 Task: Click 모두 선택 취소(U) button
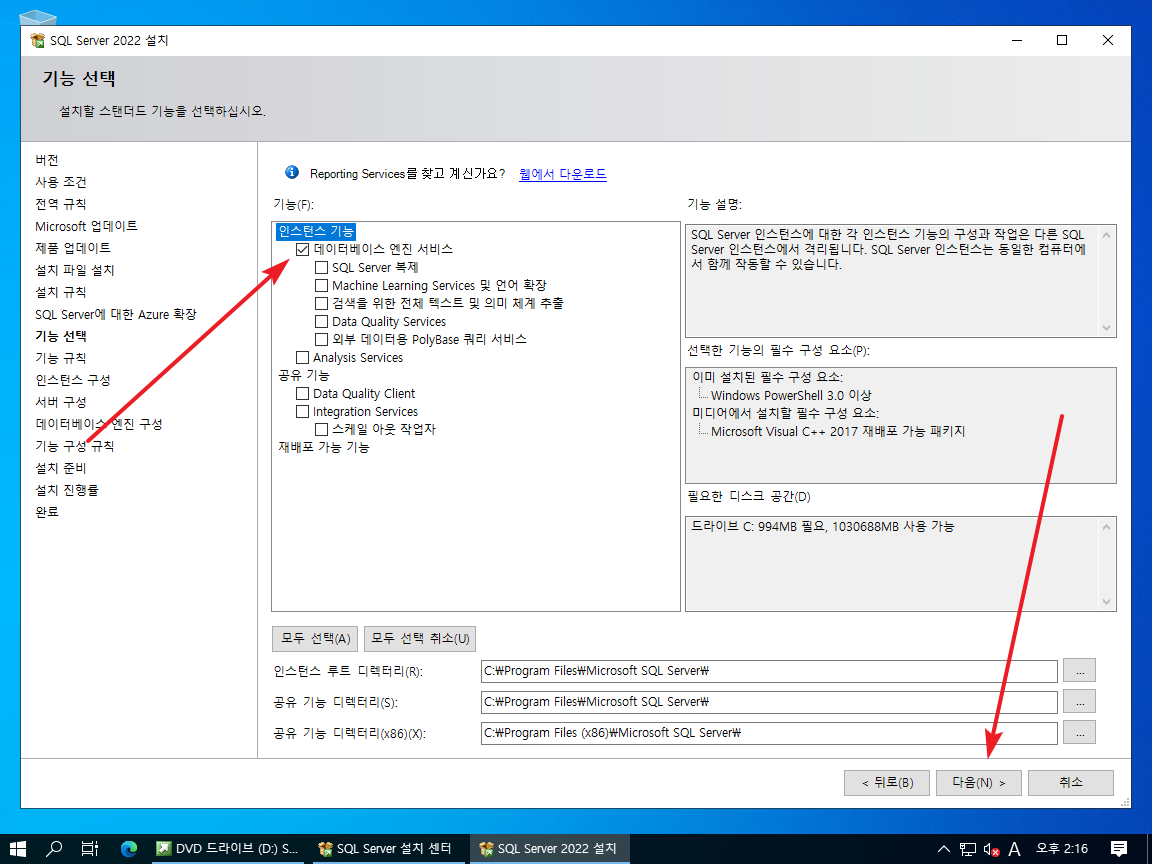[x=420, y=638]
